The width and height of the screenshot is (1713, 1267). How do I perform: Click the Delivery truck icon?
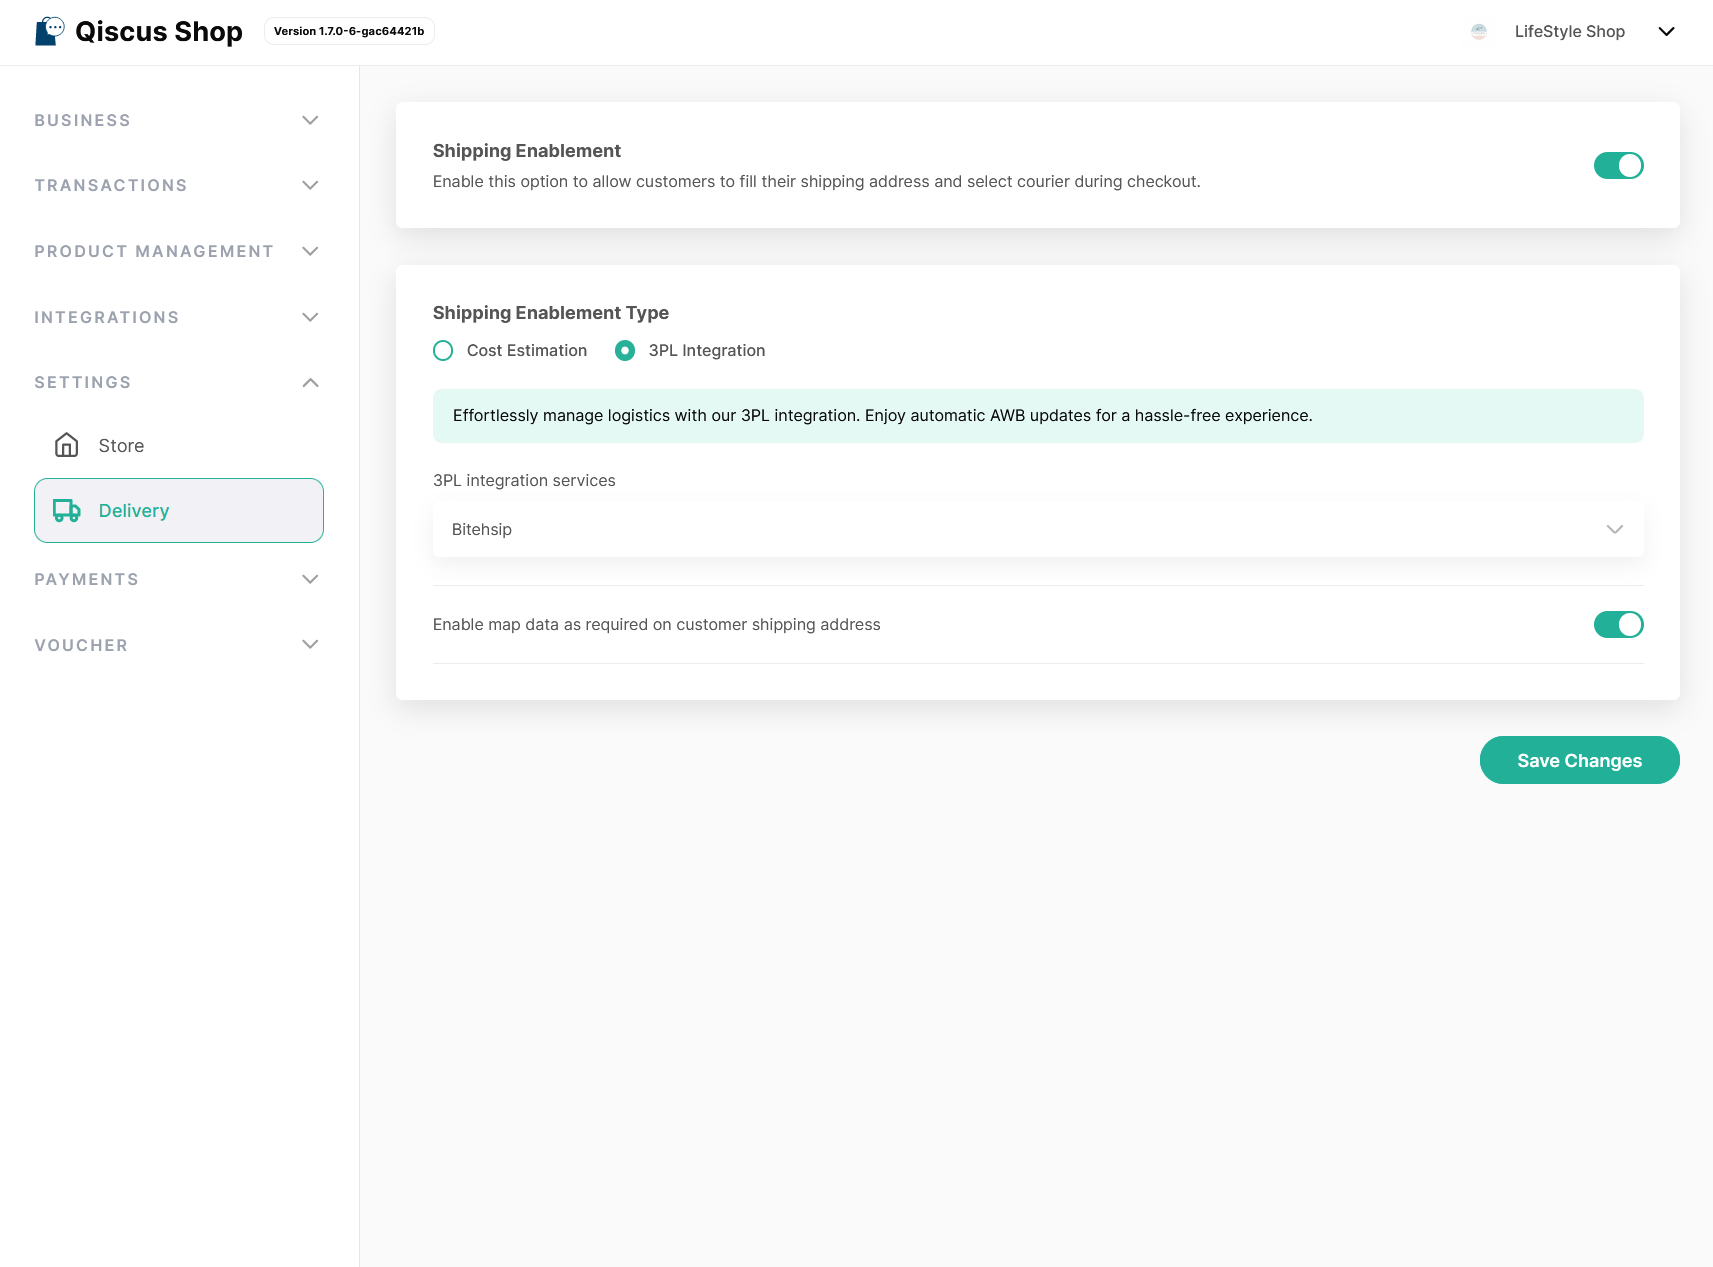[67, 511]
